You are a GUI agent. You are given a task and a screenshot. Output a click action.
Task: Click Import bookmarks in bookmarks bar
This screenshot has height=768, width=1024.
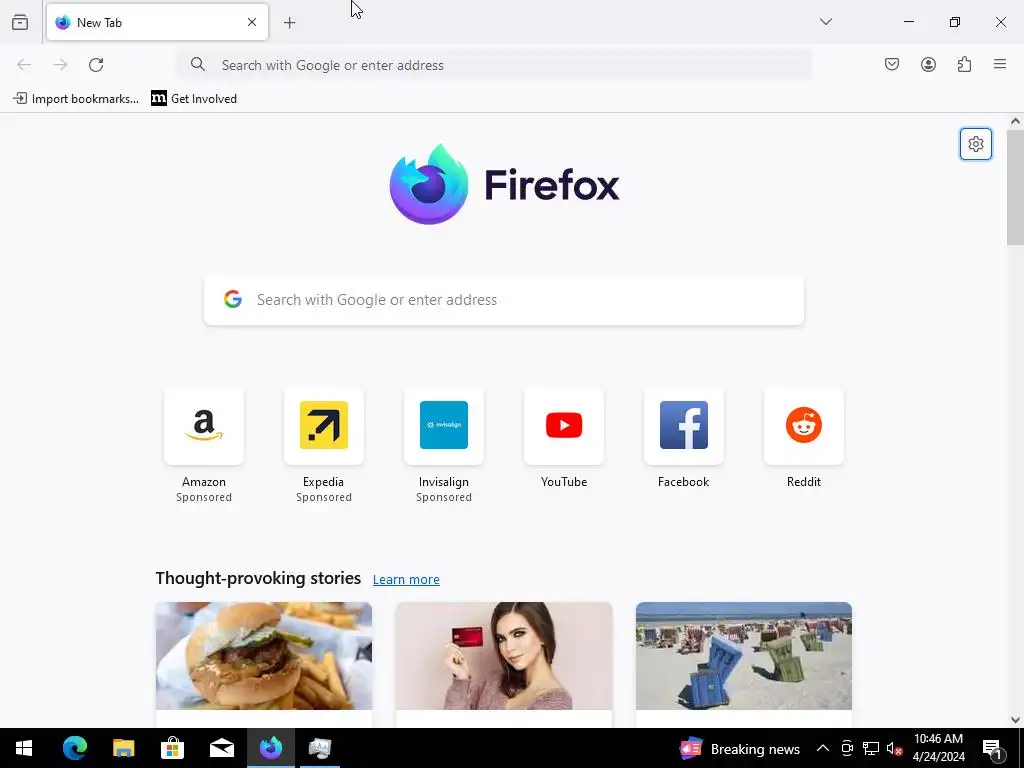(76, 99)
